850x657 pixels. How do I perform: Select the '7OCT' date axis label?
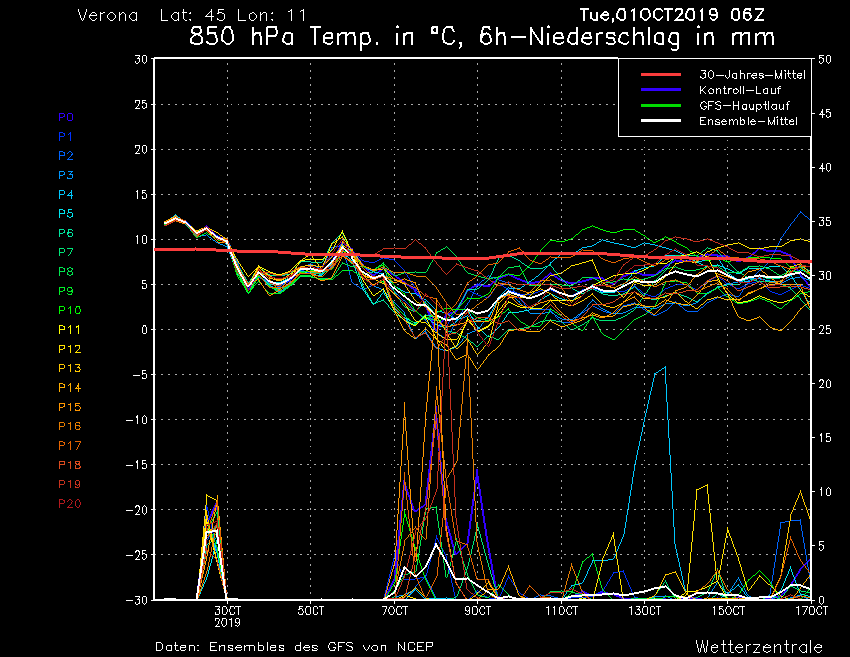click(395, 611)
